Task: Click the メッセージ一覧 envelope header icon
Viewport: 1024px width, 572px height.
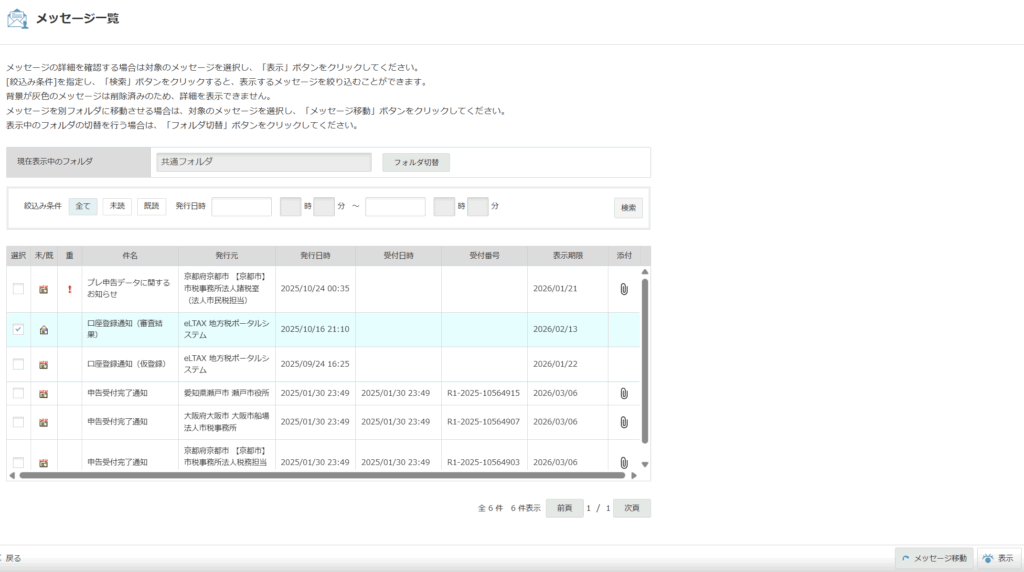Action: [x=17, y=18]
